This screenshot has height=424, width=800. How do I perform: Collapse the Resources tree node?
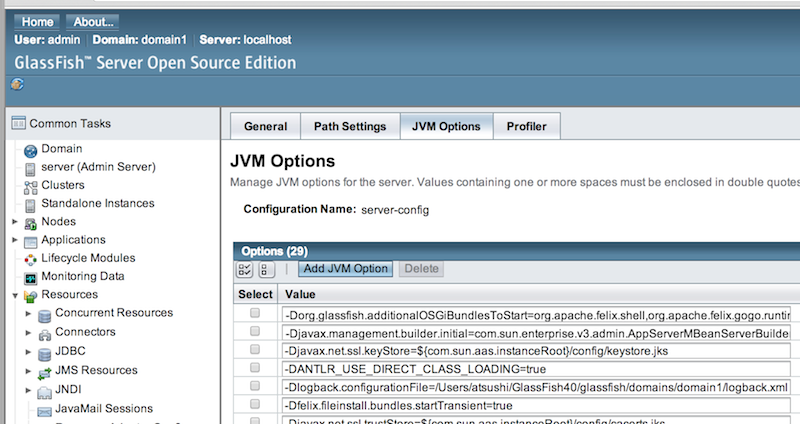[x=14, y=296]
